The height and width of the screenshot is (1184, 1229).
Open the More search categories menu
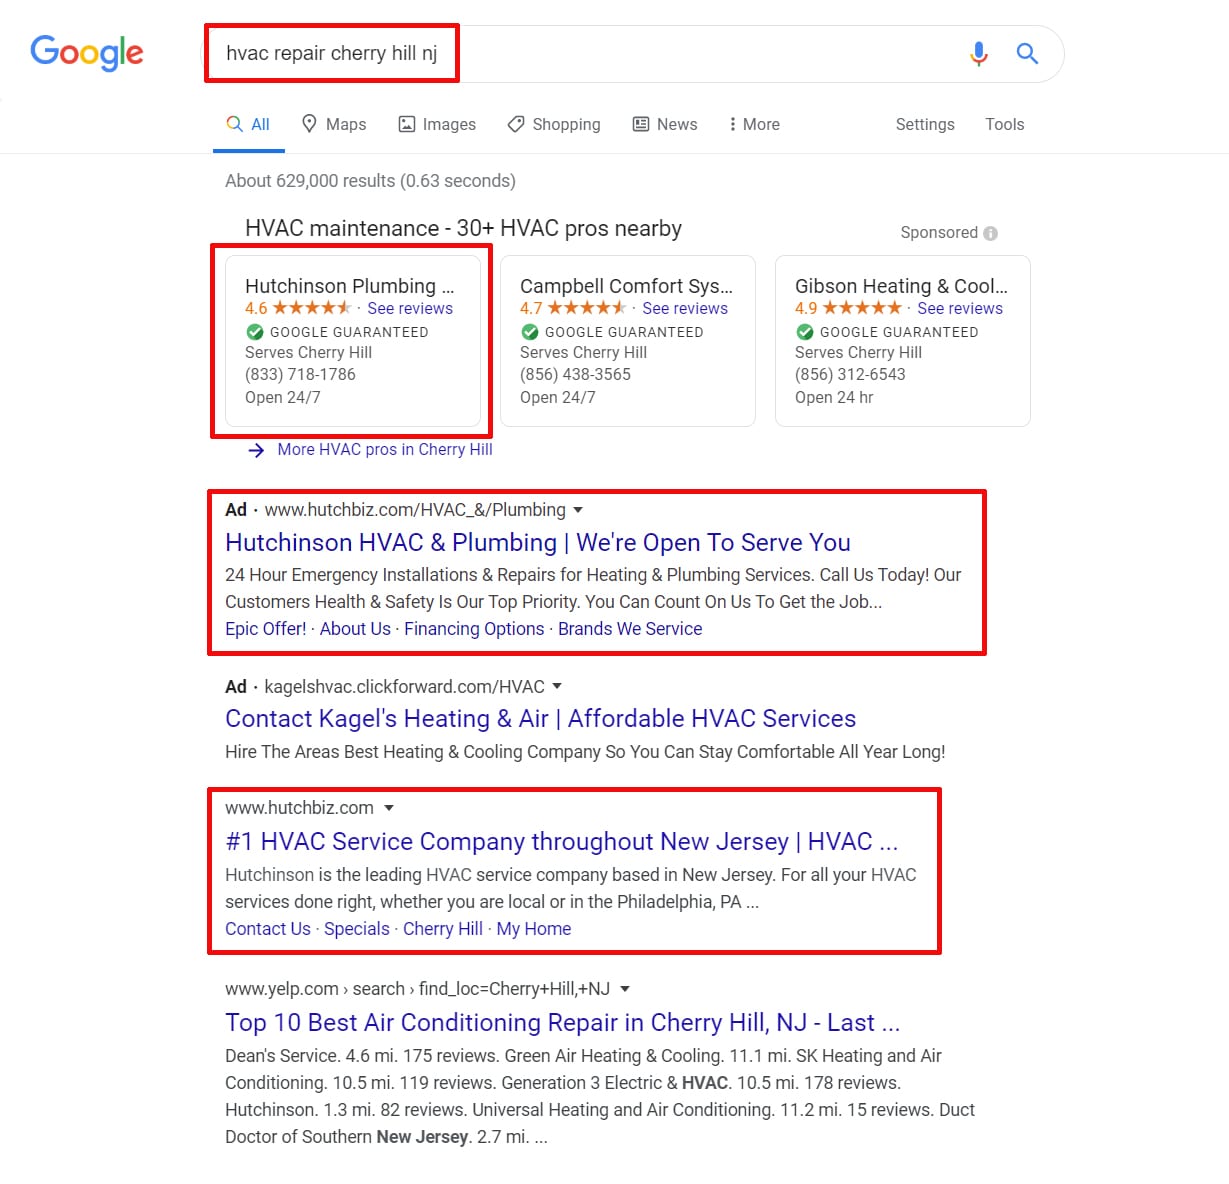point(754,124)
